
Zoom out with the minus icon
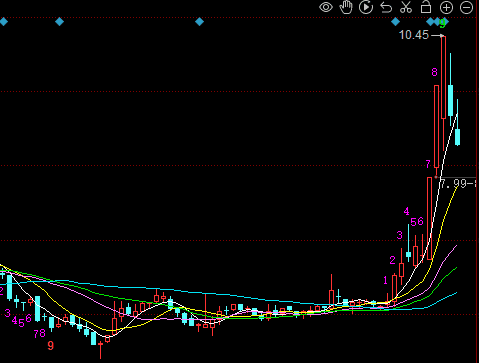click(466, 7)
